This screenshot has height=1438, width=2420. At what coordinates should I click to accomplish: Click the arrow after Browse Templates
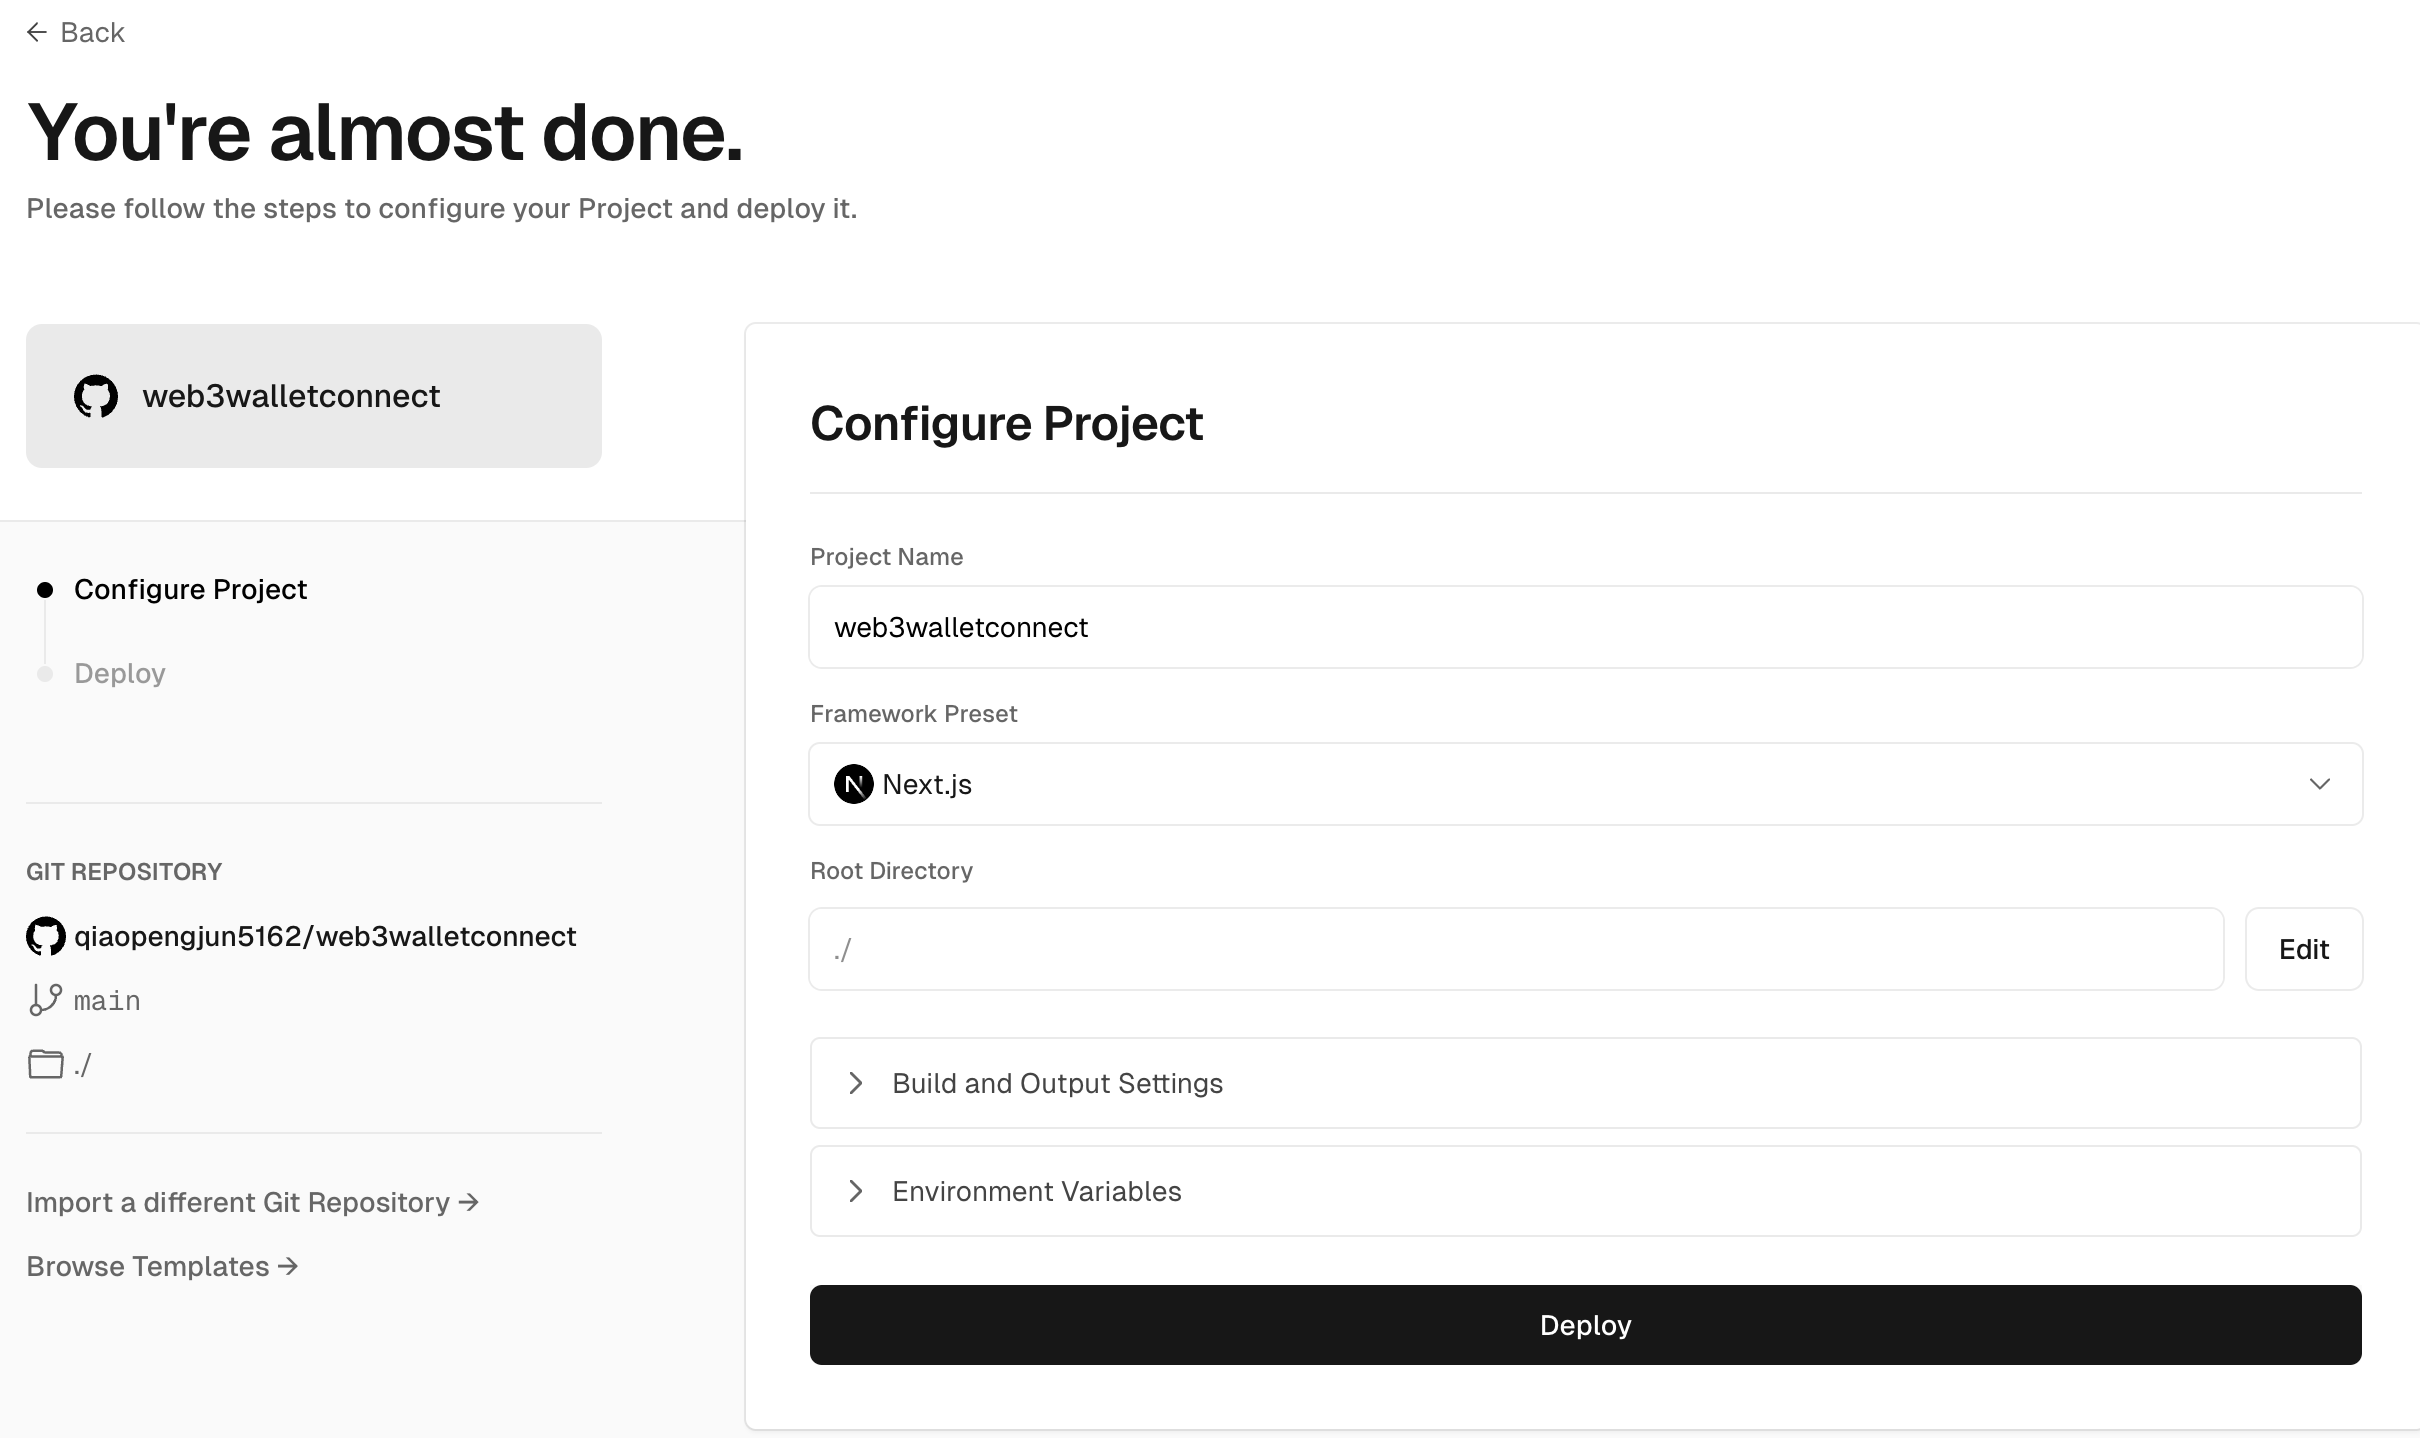(288, 1266)
